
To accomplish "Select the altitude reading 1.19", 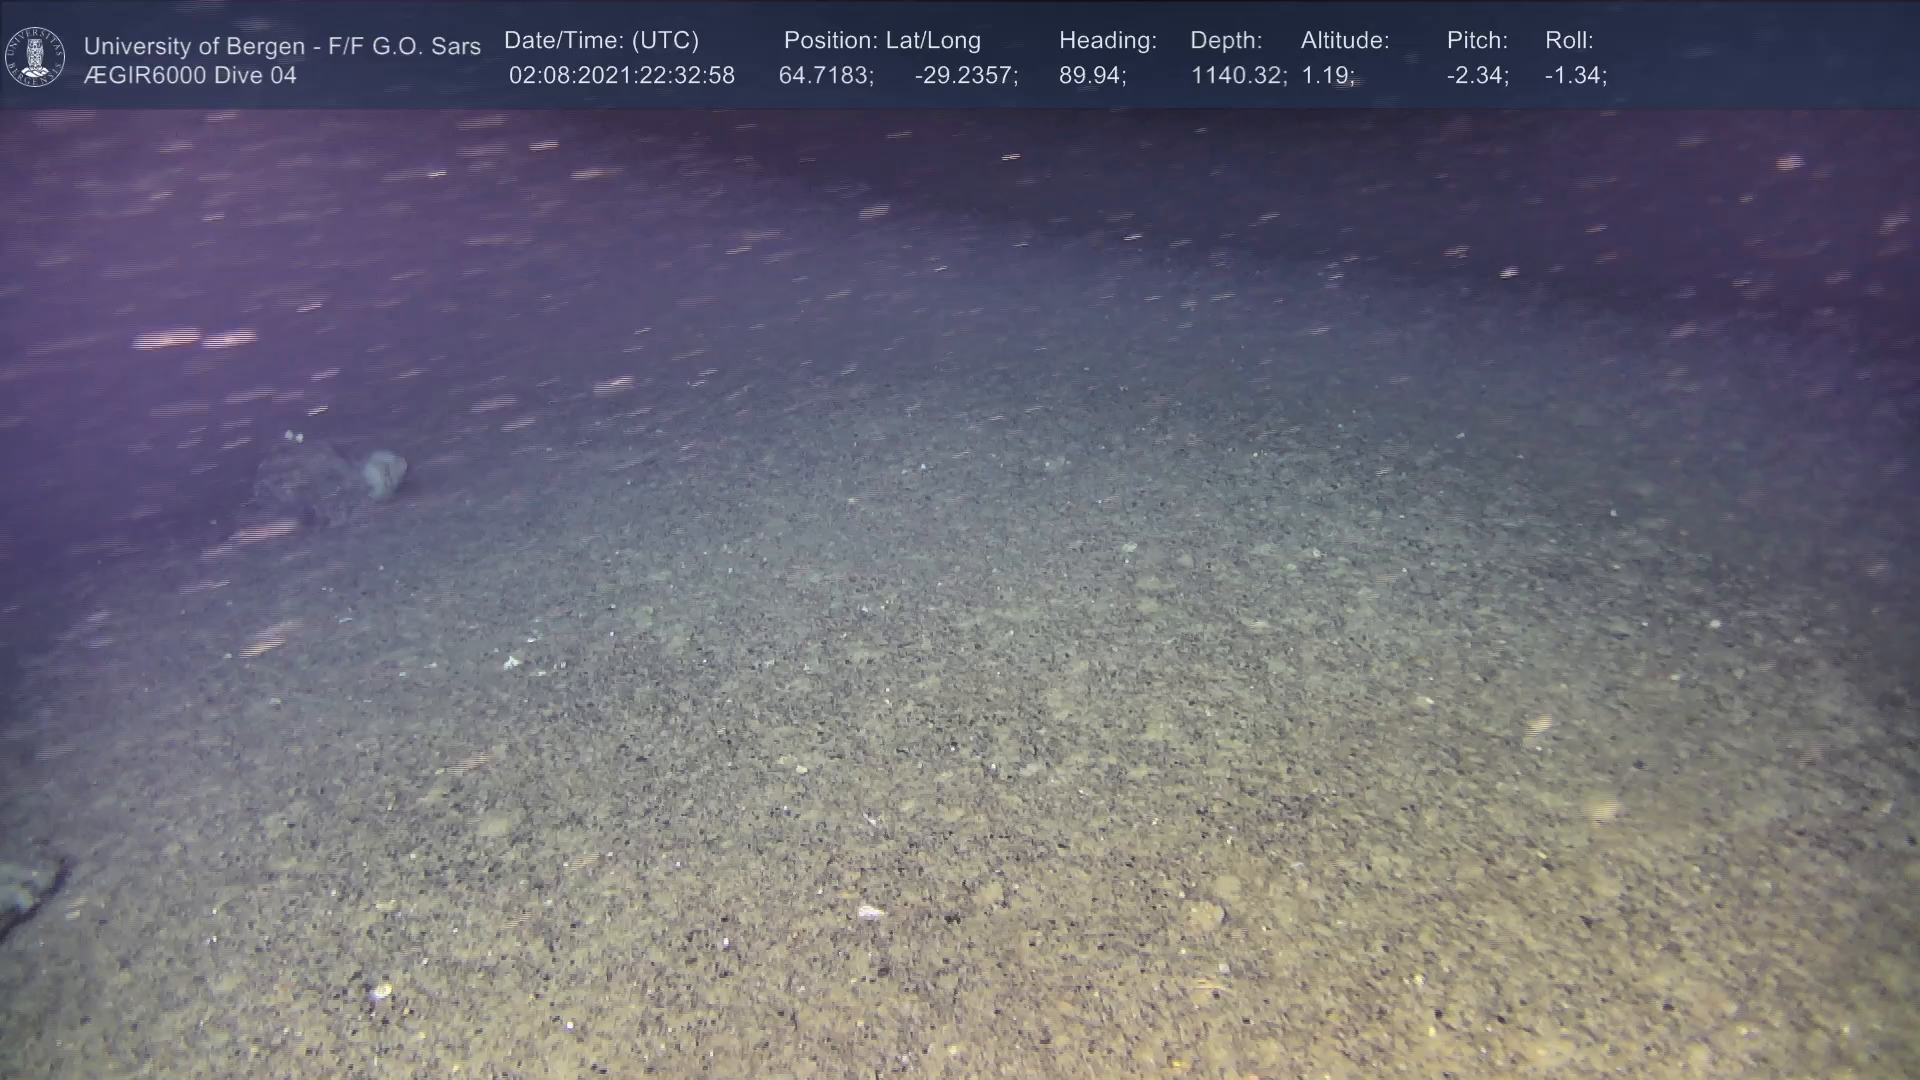I will coord(1327,76).
